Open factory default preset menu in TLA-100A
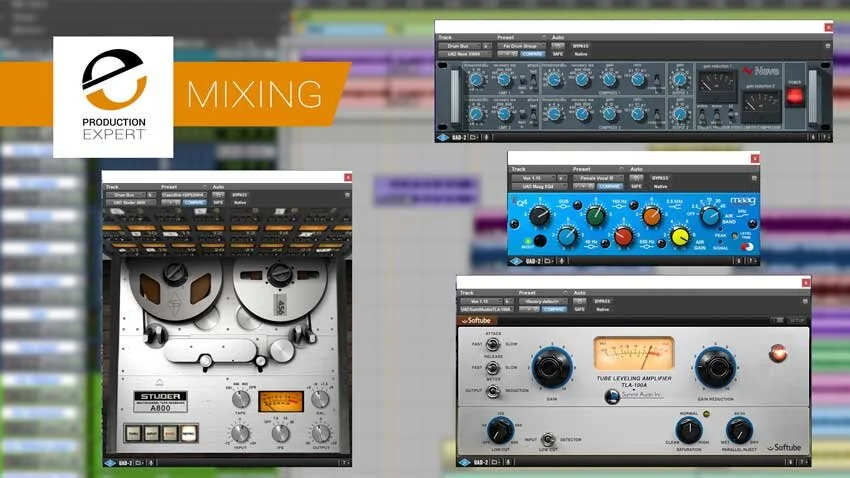850x478 pixels. tap(543, 301)
